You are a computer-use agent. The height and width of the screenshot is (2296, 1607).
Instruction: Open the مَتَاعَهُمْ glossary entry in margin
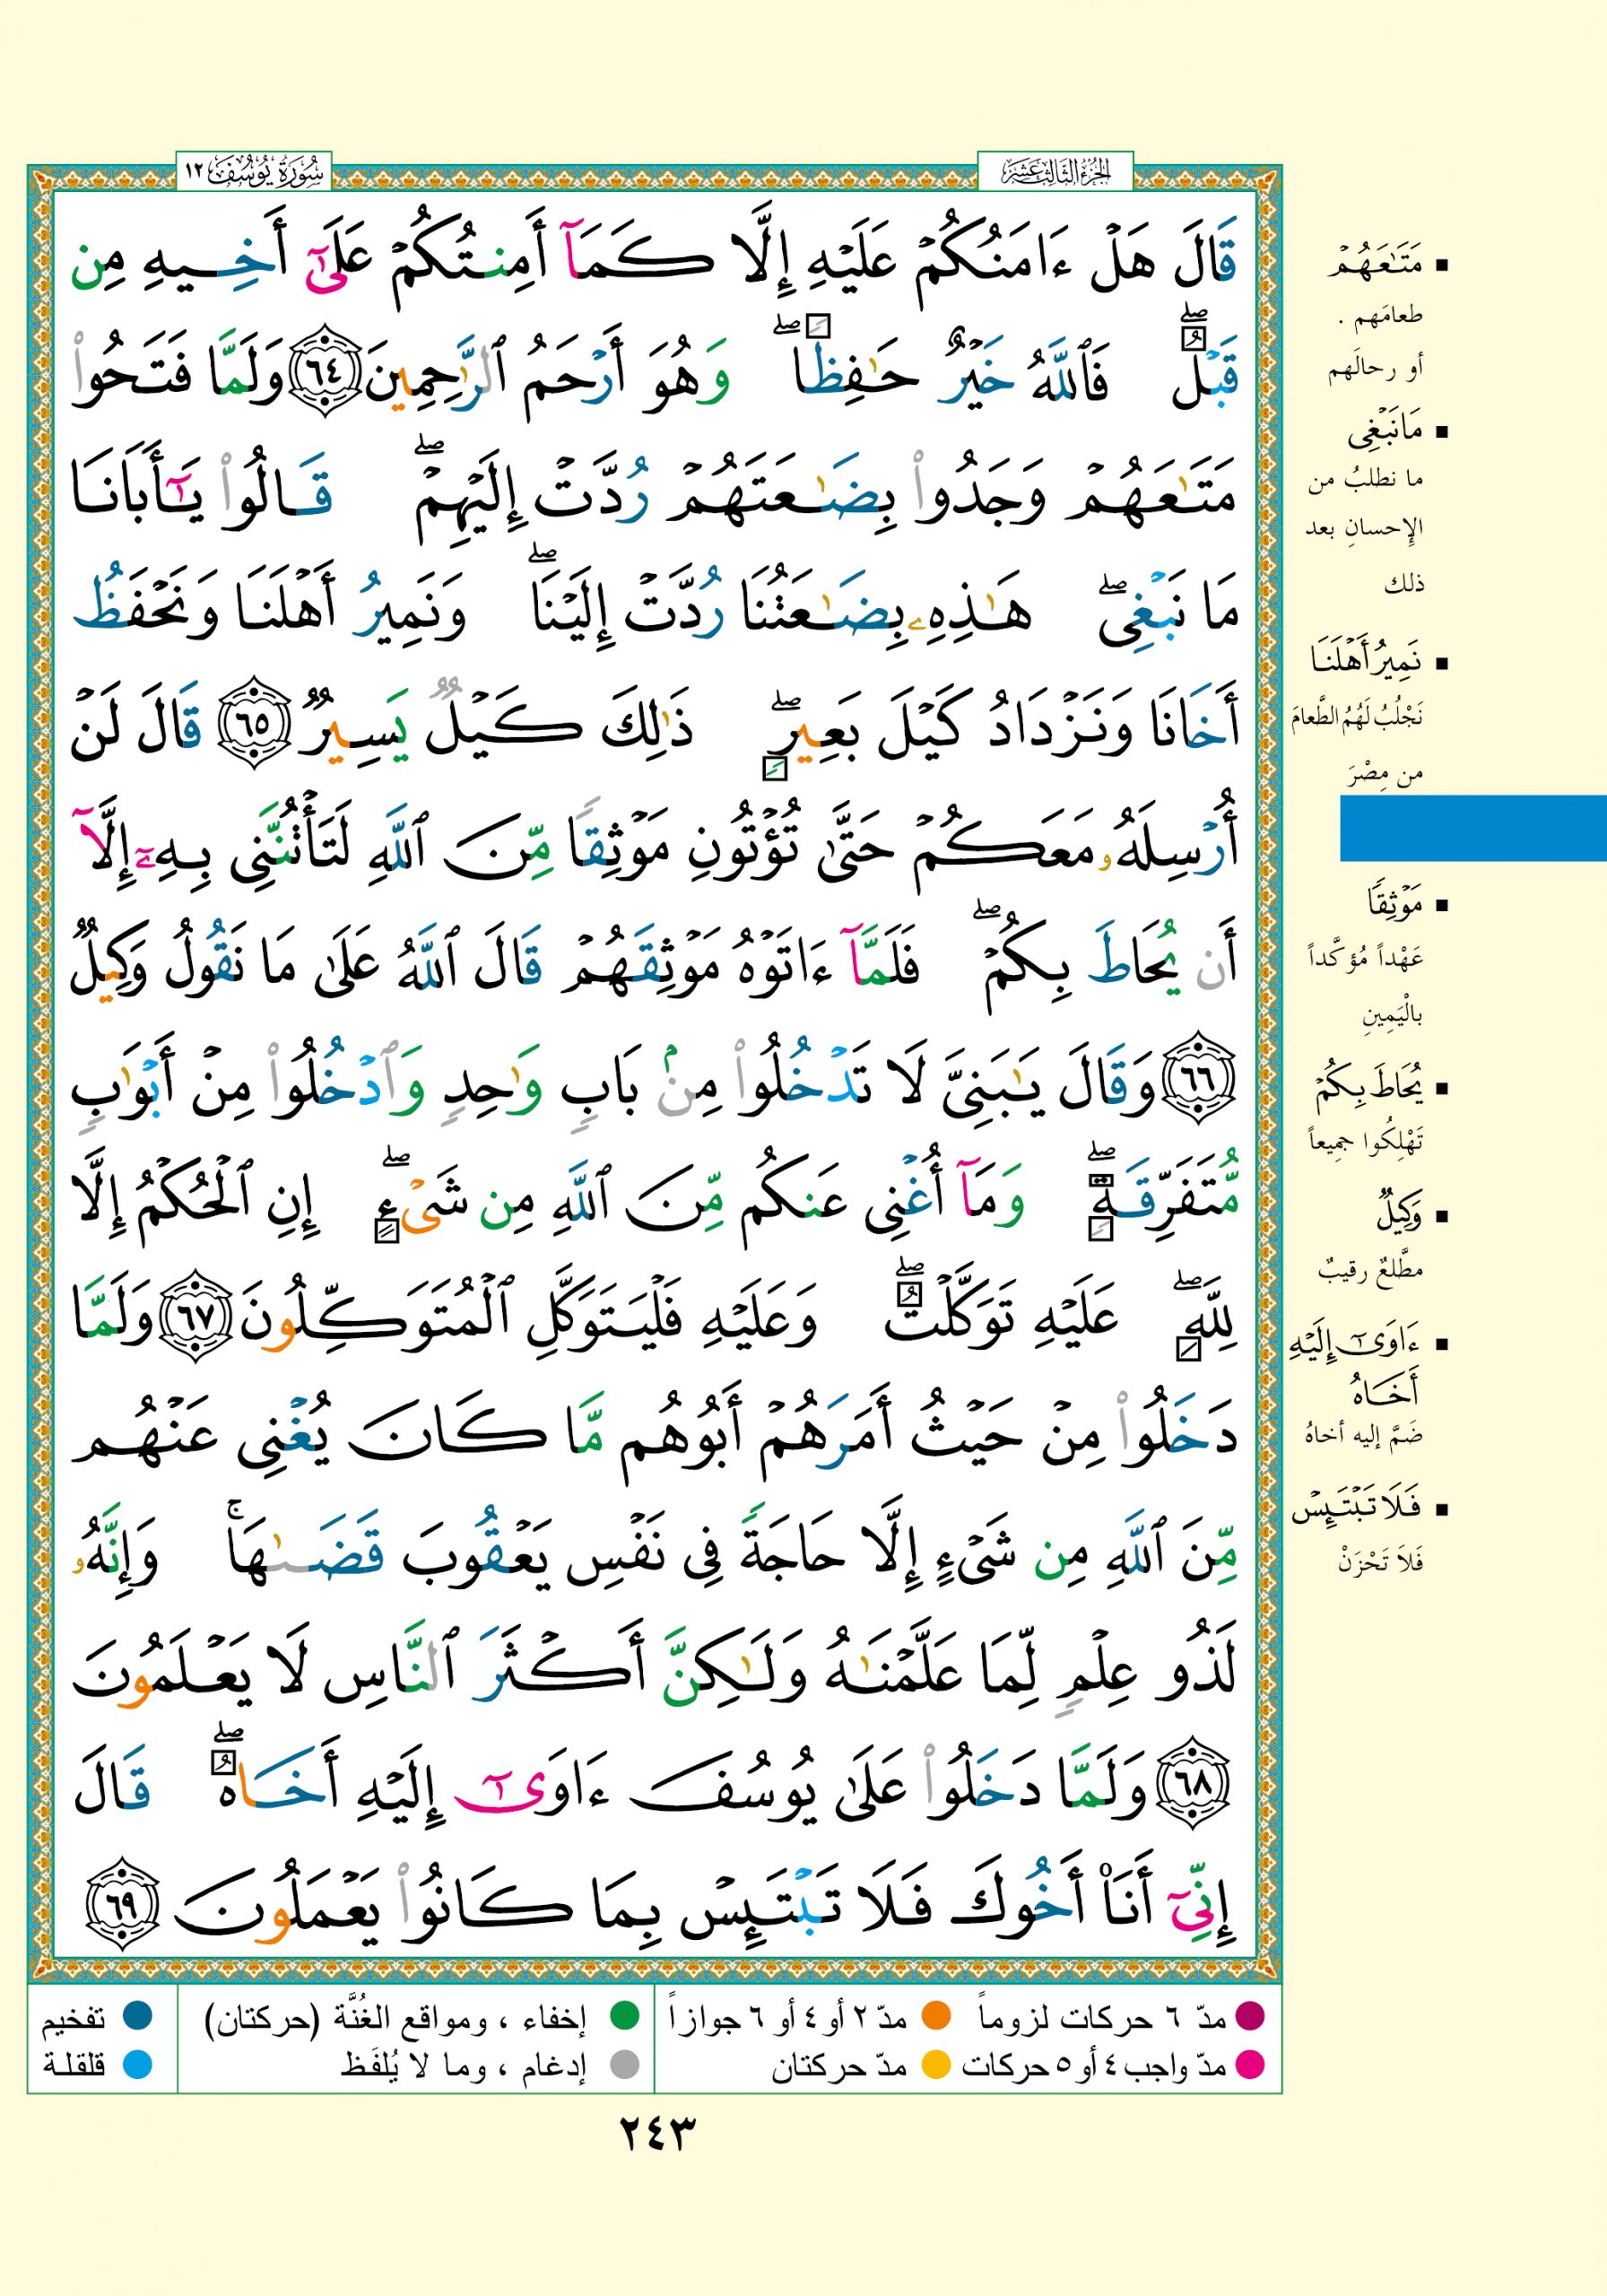tap(1375, 267)
